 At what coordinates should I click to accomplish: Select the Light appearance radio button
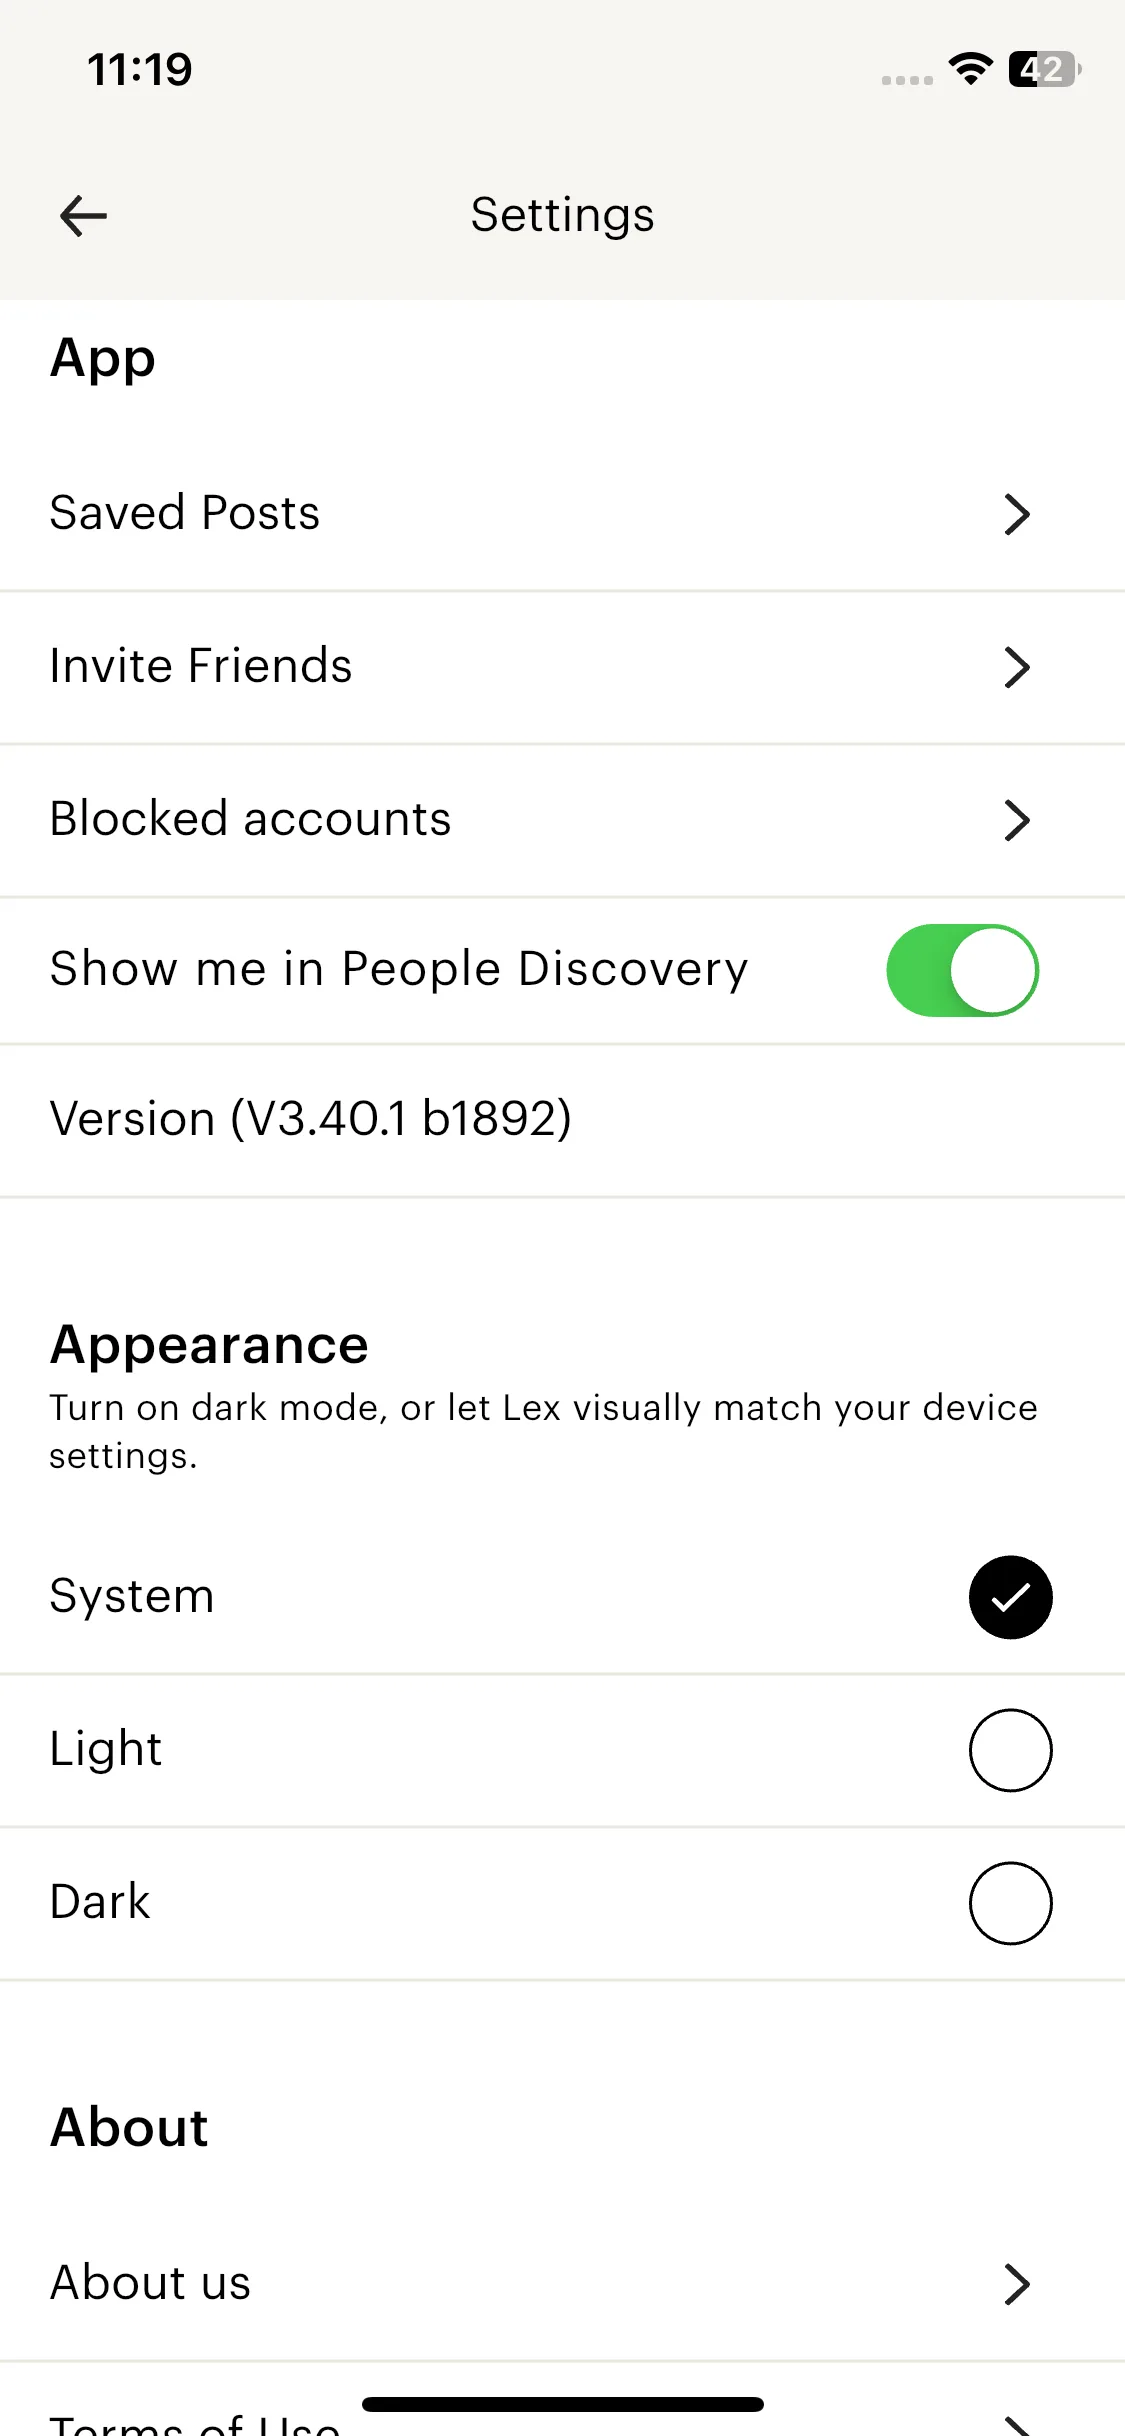1010,1750
